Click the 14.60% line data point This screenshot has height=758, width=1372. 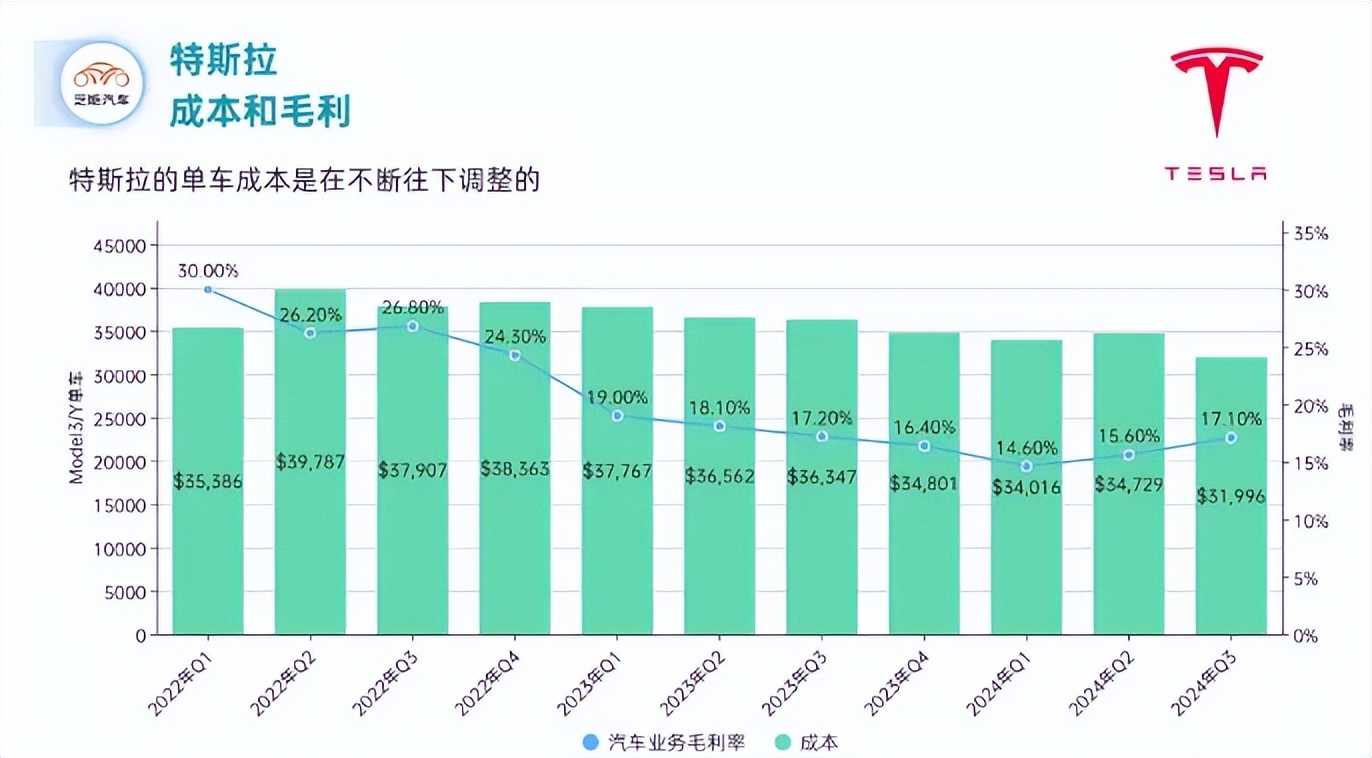[1026, 466]
